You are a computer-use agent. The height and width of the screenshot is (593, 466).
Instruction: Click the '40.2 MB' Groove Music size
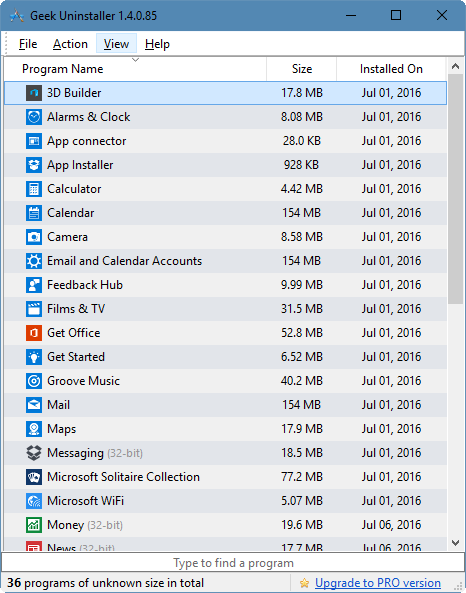coord(301,381)
